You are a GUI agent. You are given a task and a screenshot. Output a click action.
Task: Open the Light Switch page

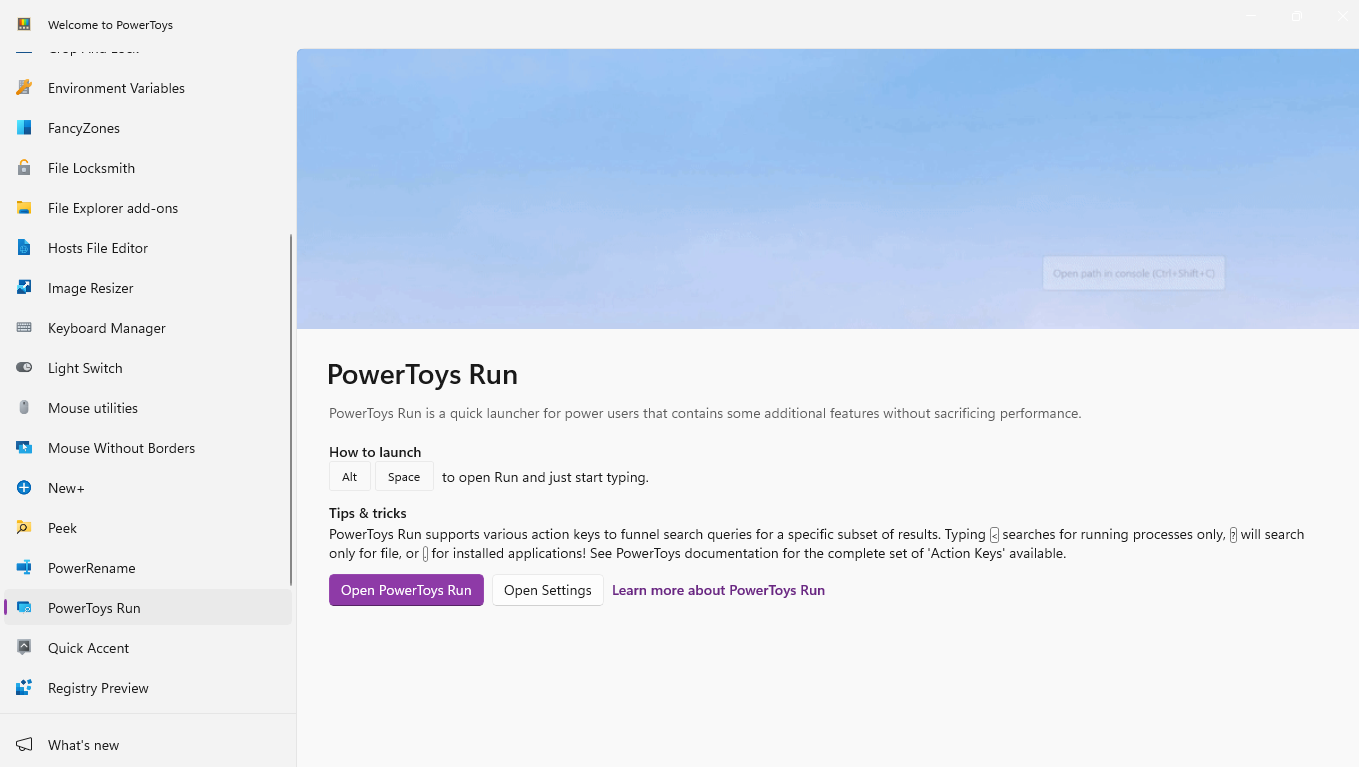pos(148,368)
